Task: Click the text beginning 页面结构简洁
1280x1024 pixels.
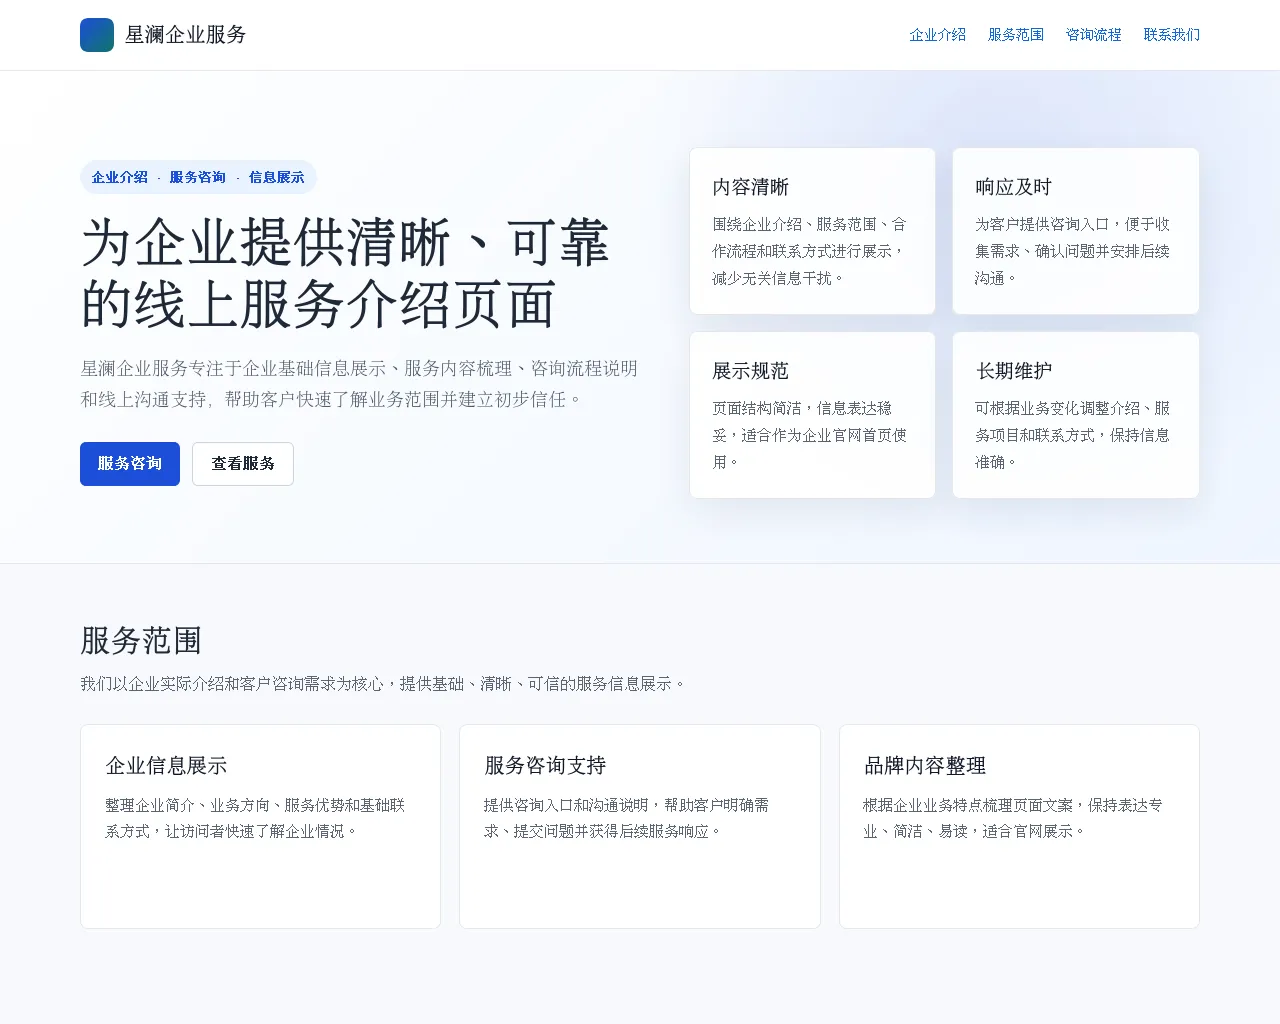Action: coord(810,435)
